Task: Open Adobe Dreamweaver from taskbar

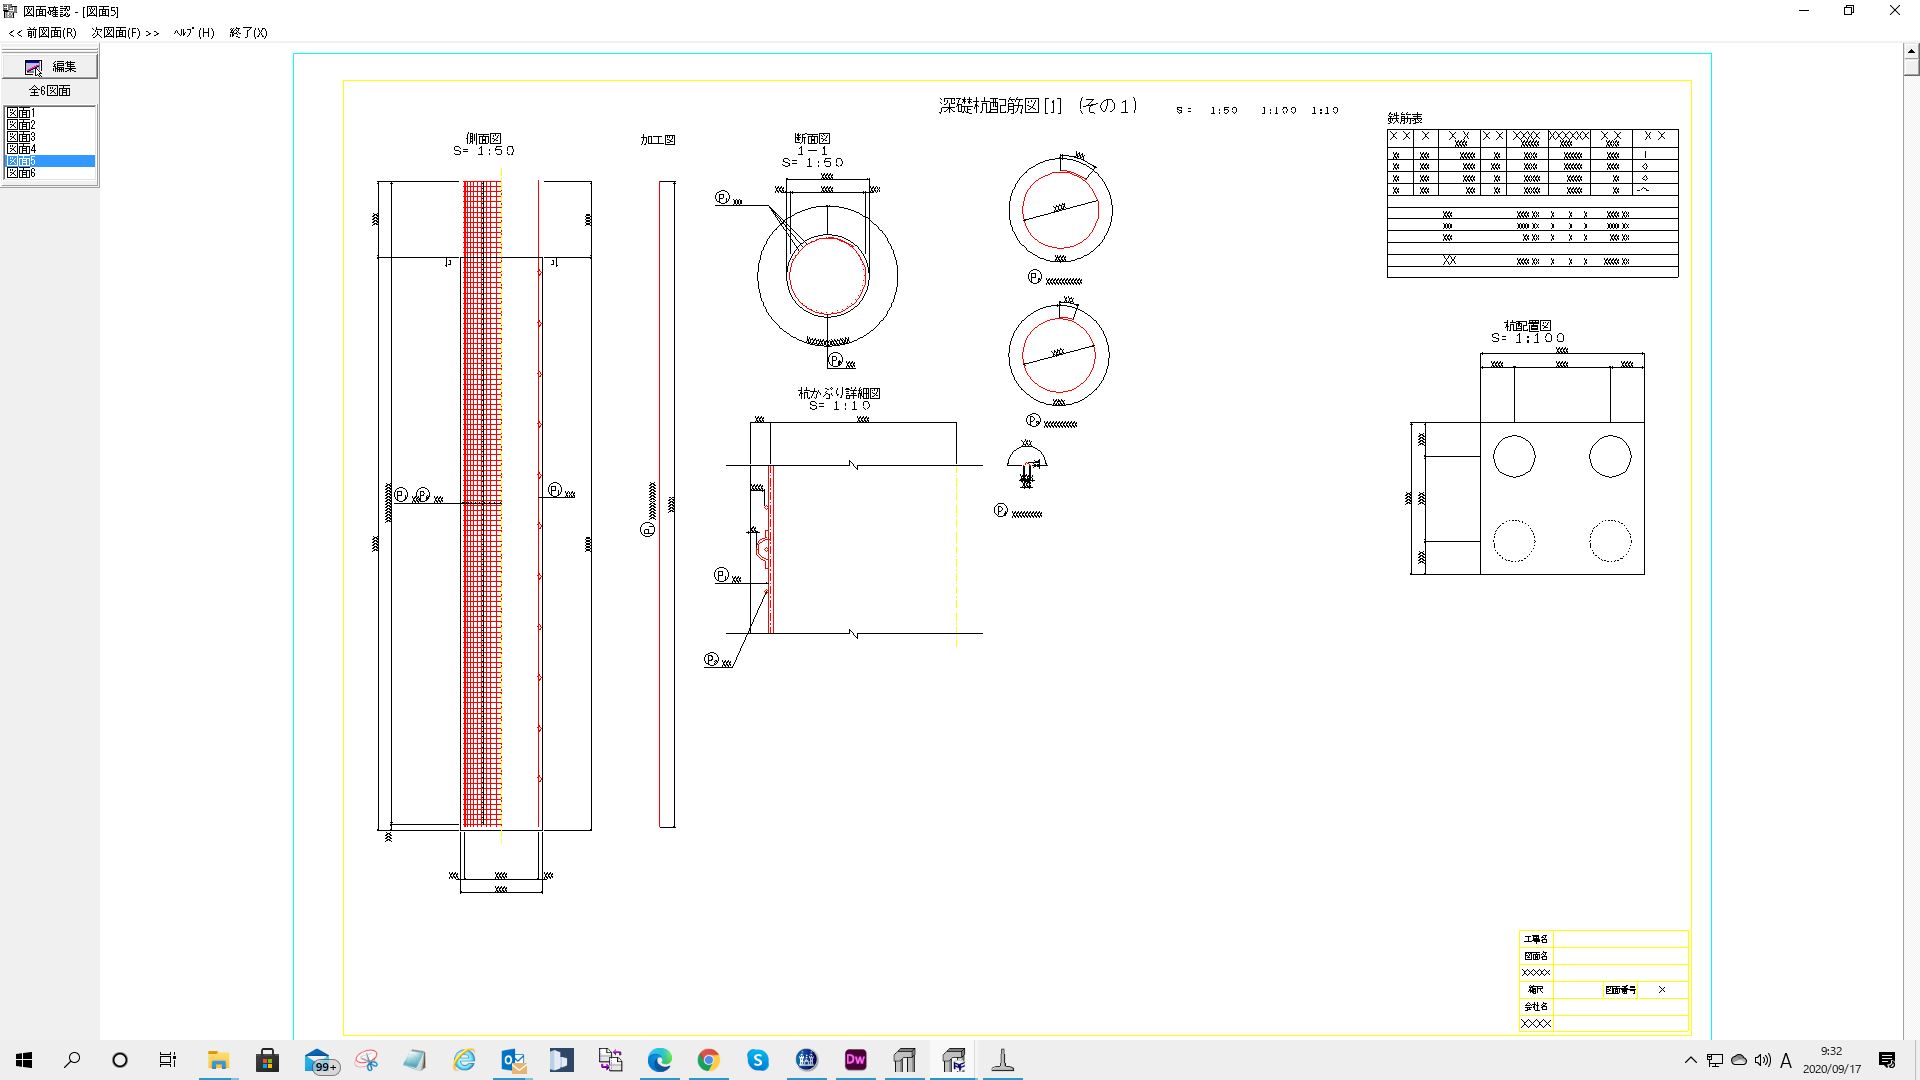Action: tap(855, 1060)
